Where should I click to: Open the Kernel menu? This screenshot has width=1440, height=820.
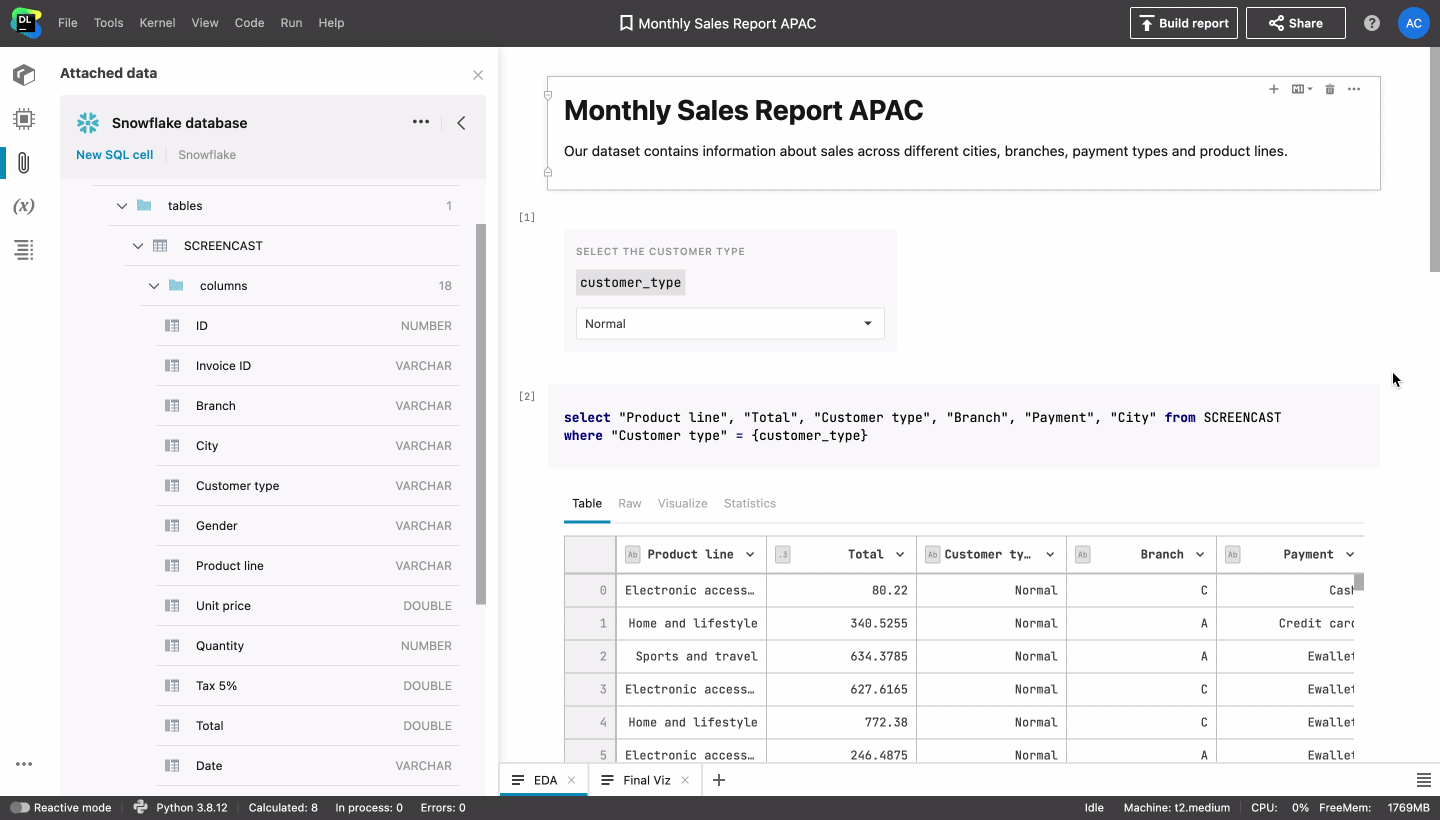(x=157, y=23)
